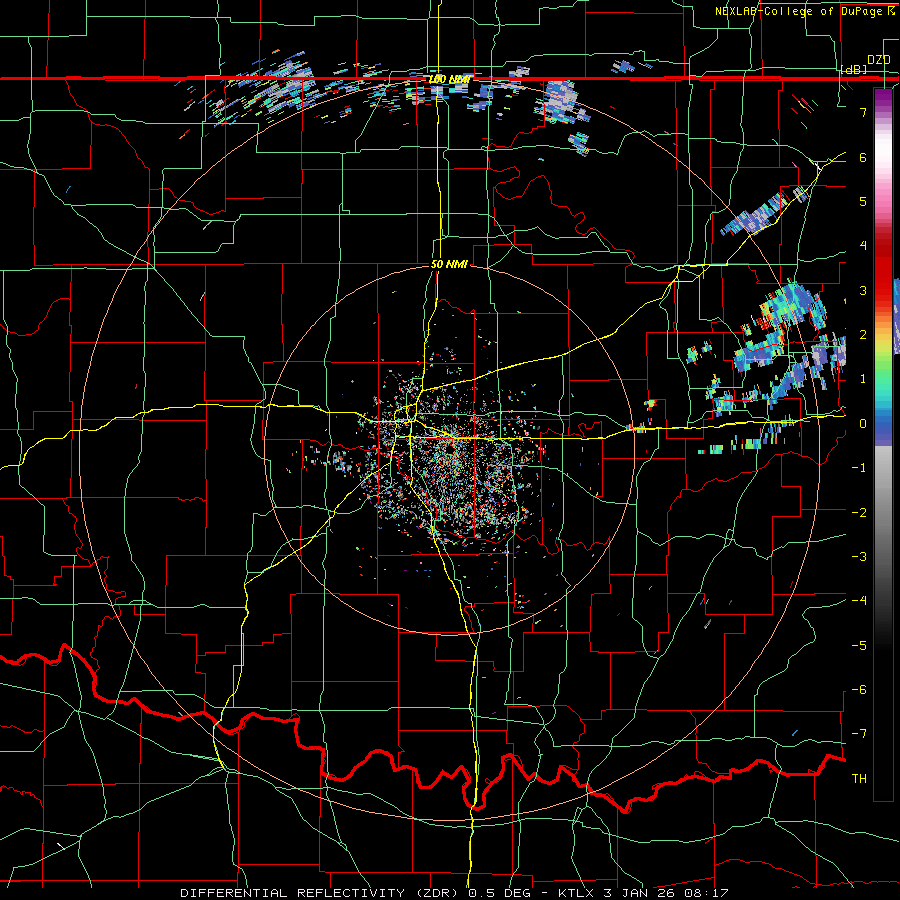Select the 50 NMI range ring label
Viewport: 900px width, 900px height.
pyautogui.click(x=449, y=264)
